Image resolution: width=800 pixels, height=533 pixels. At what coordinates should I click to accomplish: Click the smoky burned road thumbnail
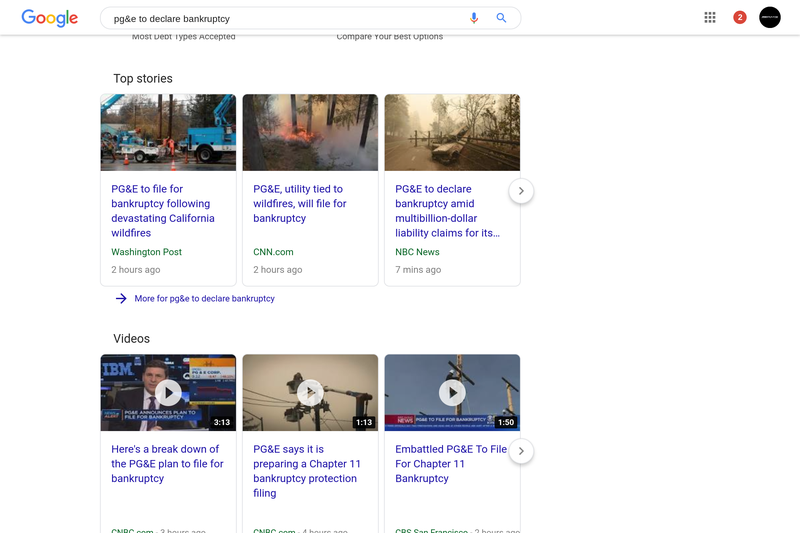(452, 133)
